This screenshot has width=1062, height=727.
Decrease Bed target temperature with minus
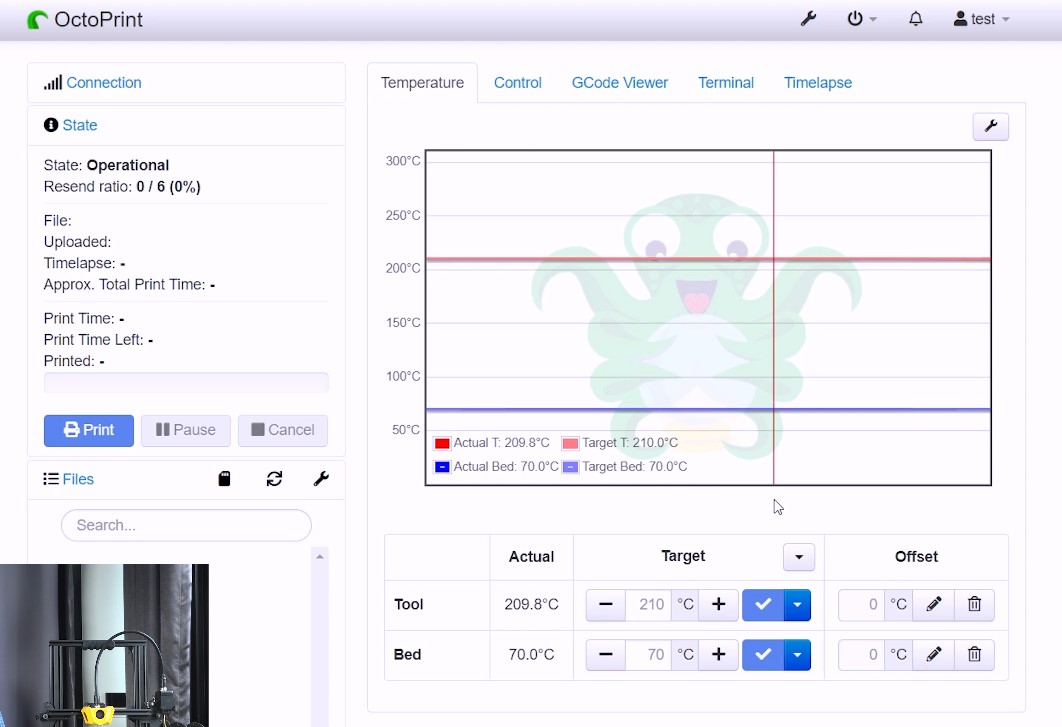pos(605,654)
